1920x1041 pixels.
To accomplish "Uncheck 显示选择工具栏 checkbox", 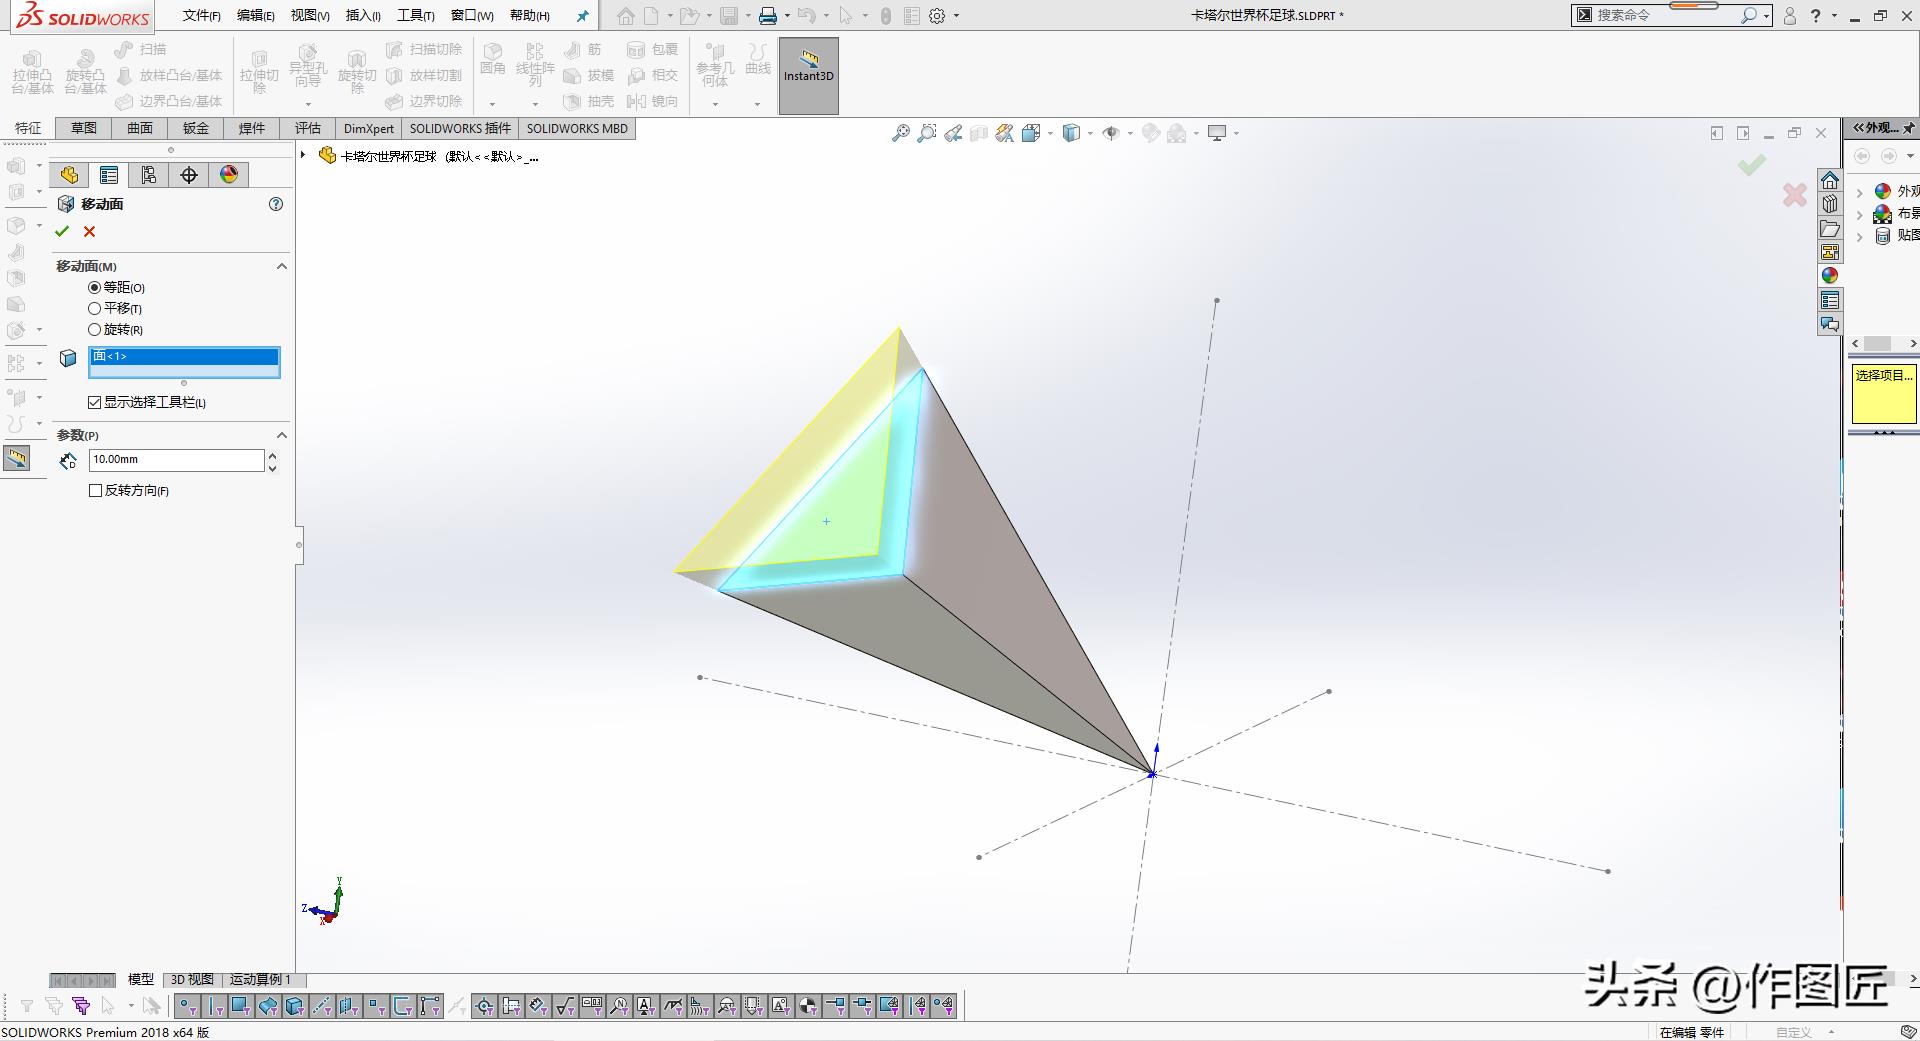I will click(95, 402).
